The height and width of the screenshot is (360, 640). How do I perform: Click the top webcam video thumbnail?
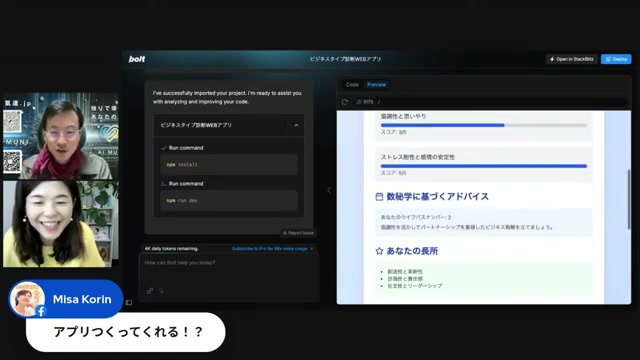click(61, 136)
